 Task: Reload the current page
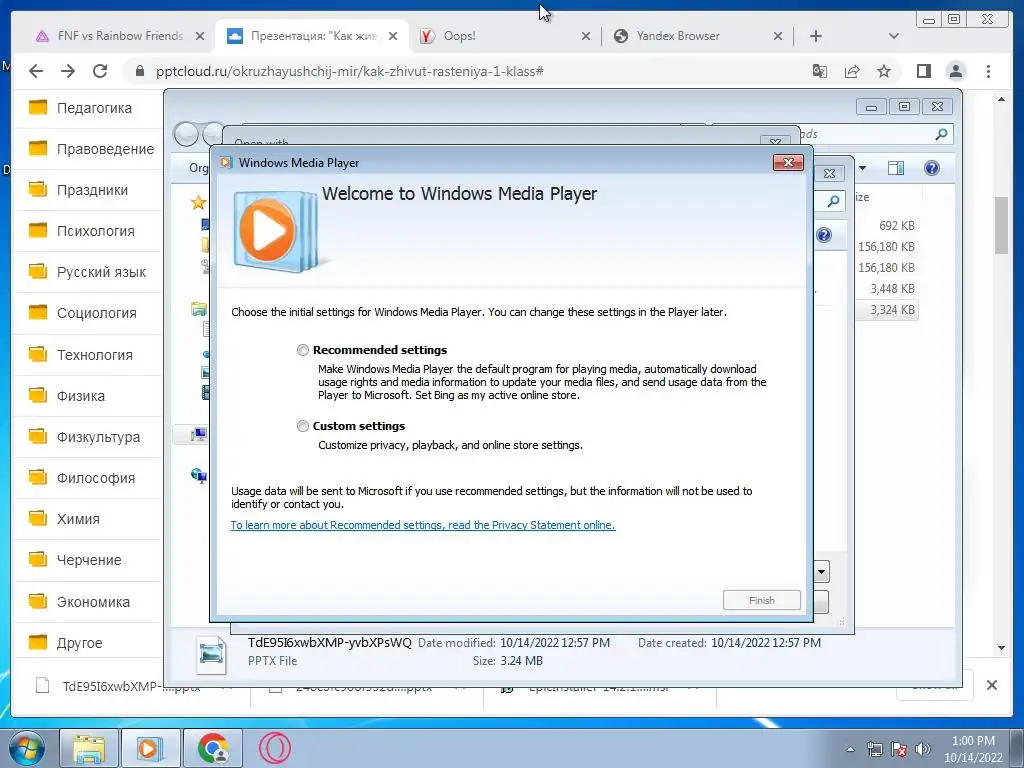tap(100, 71)
